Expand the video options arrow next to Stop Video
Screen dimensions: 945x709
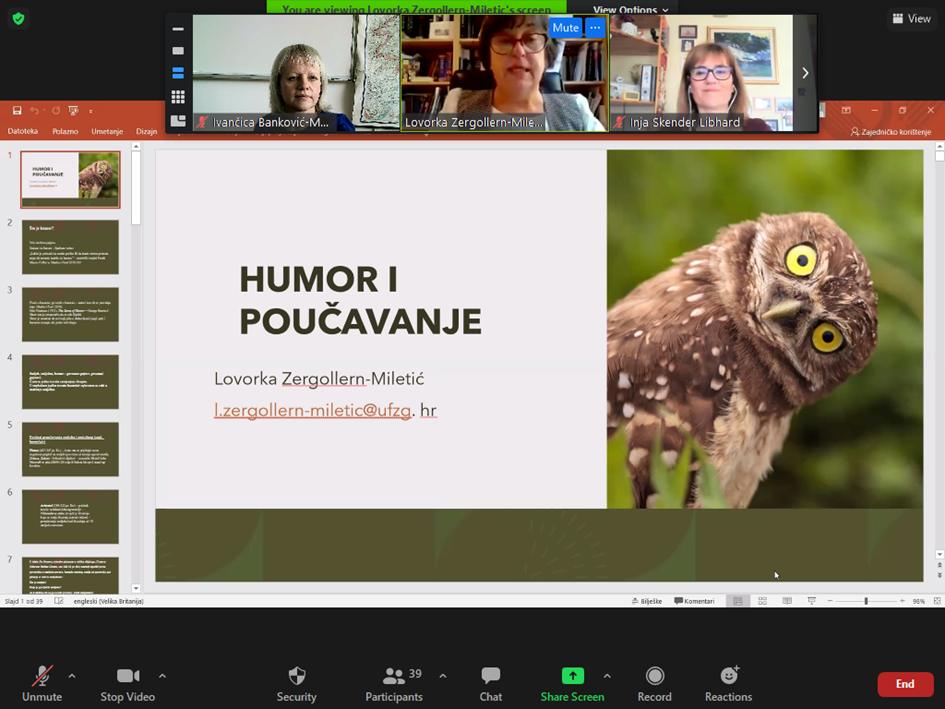click(162, 676)
